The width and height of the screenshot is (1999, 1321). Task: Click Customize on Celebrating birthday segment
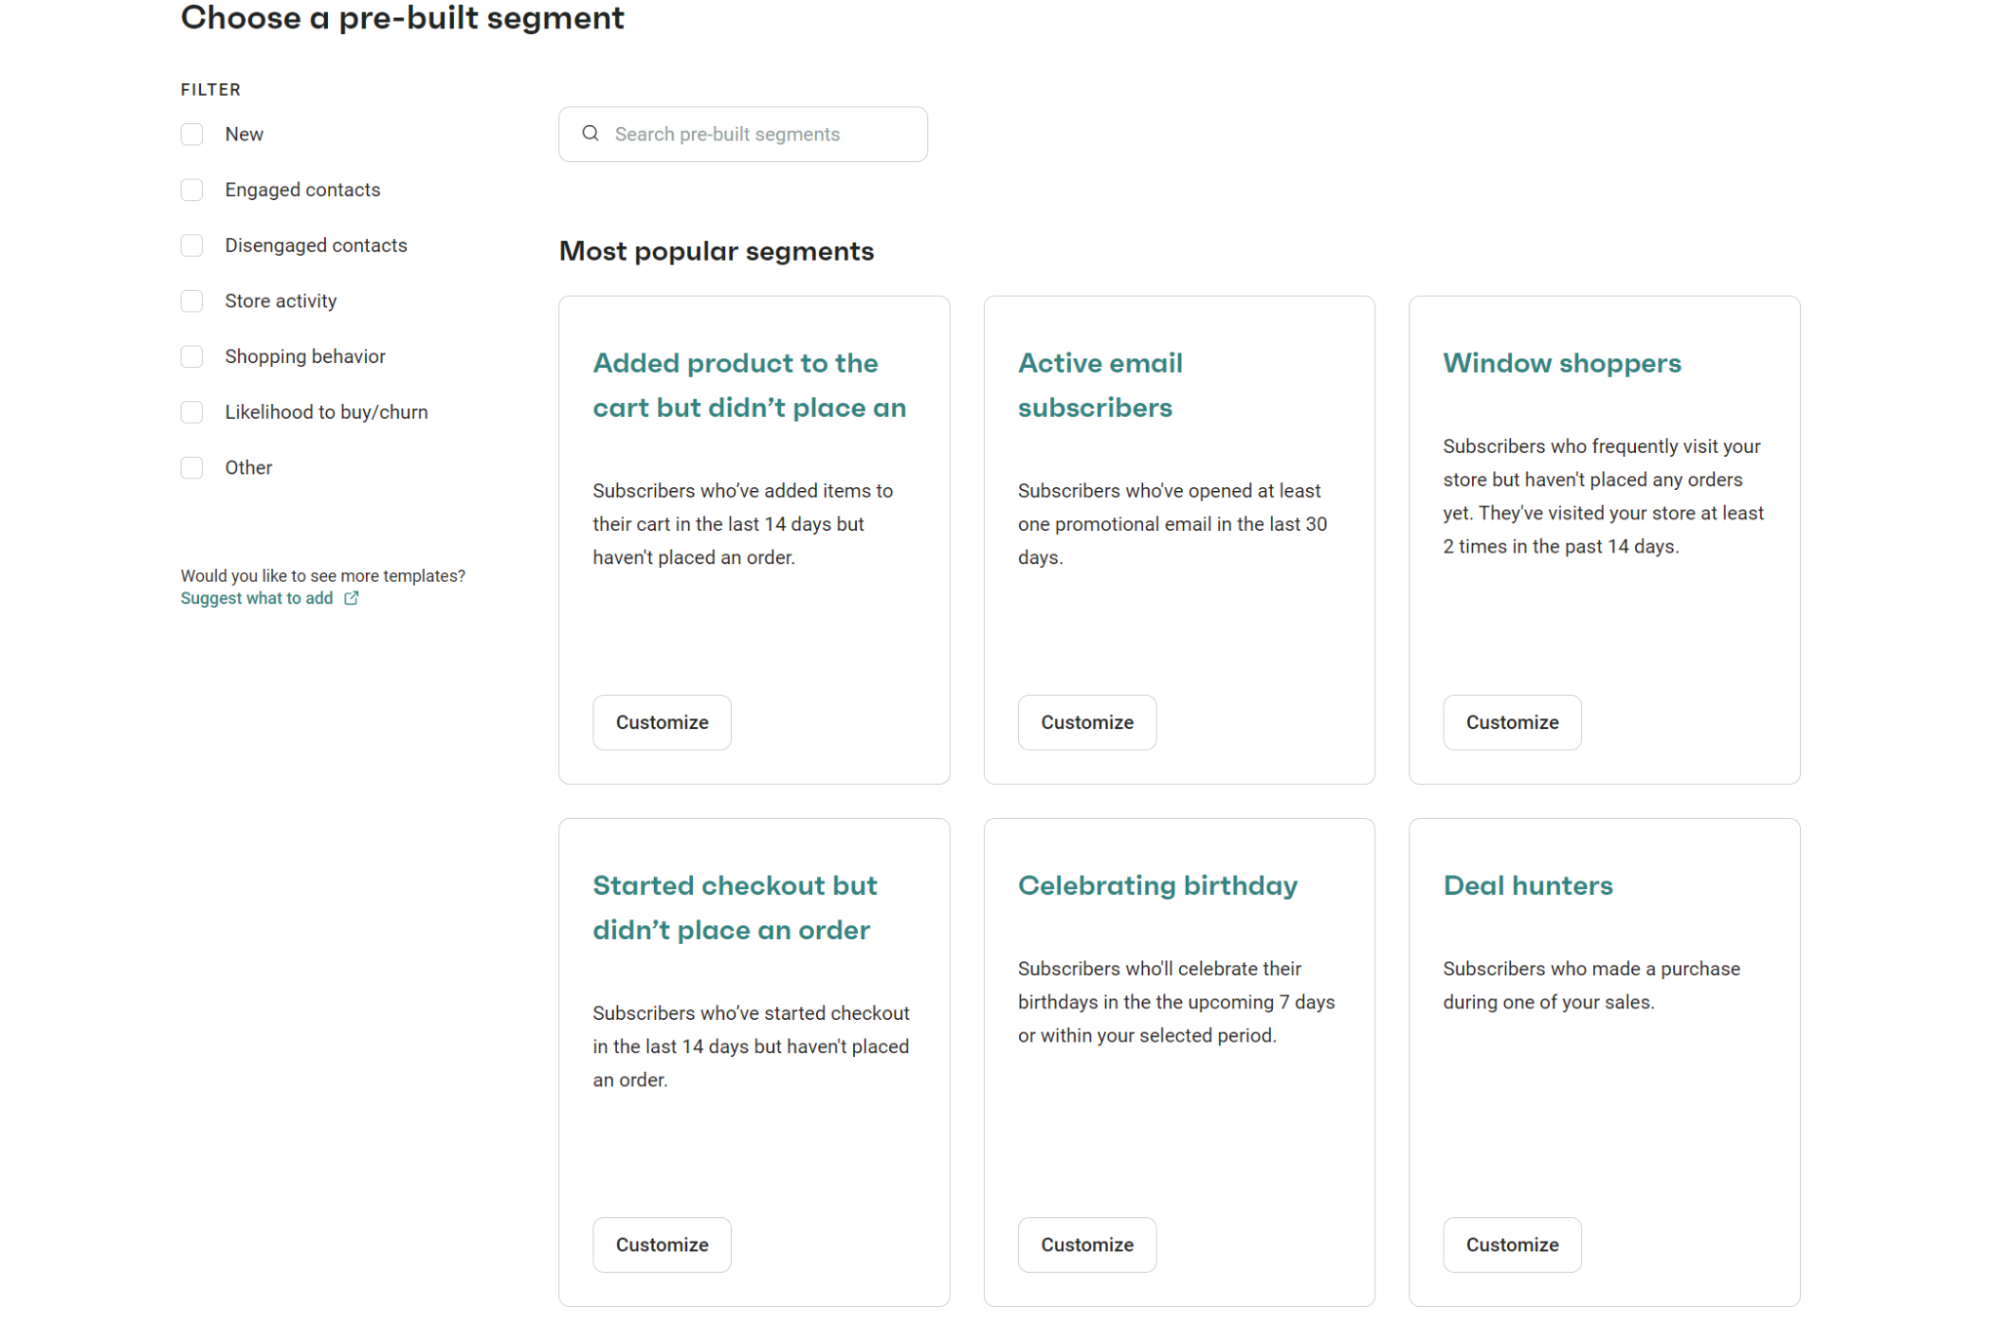[x=1086, y=1244]
